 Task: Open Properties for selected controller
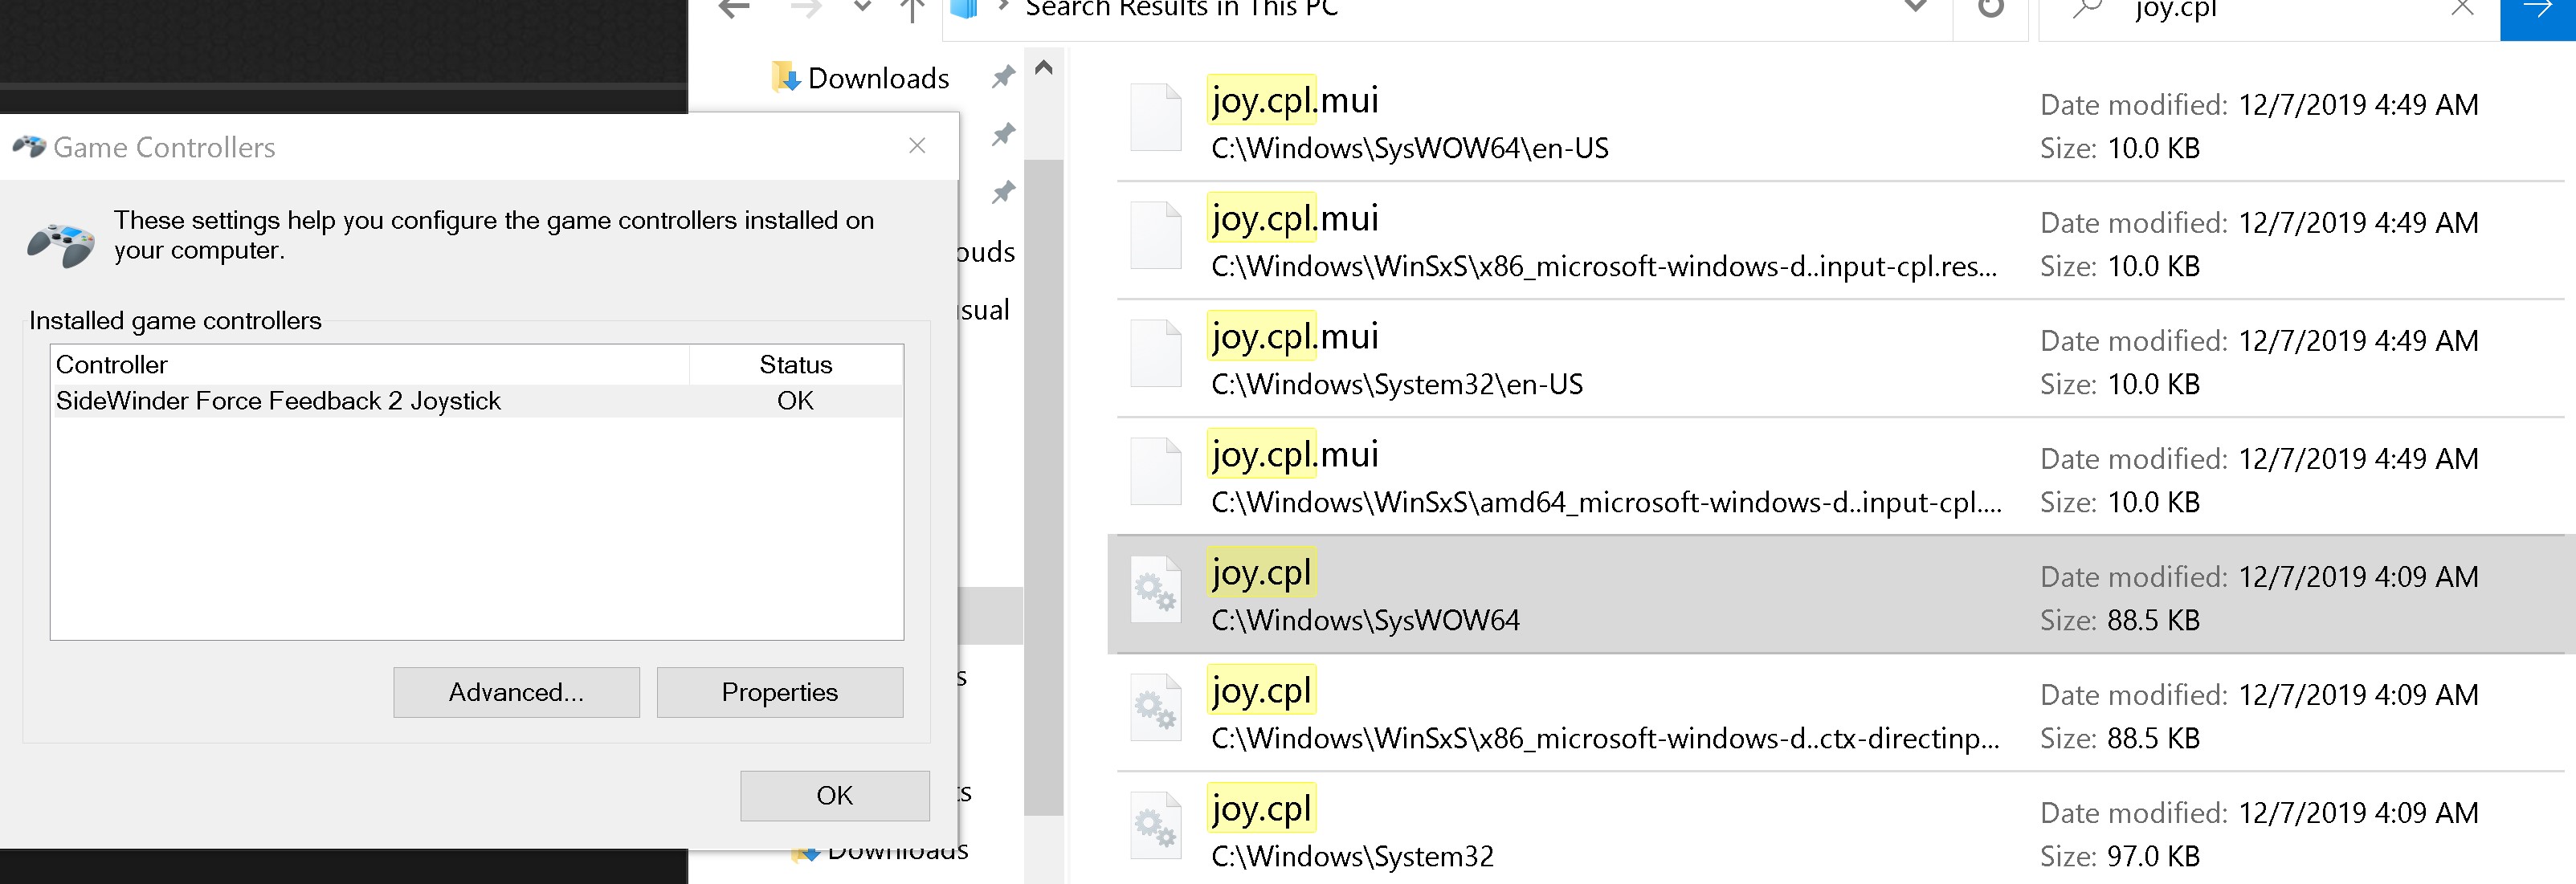(x=779, y=692)
